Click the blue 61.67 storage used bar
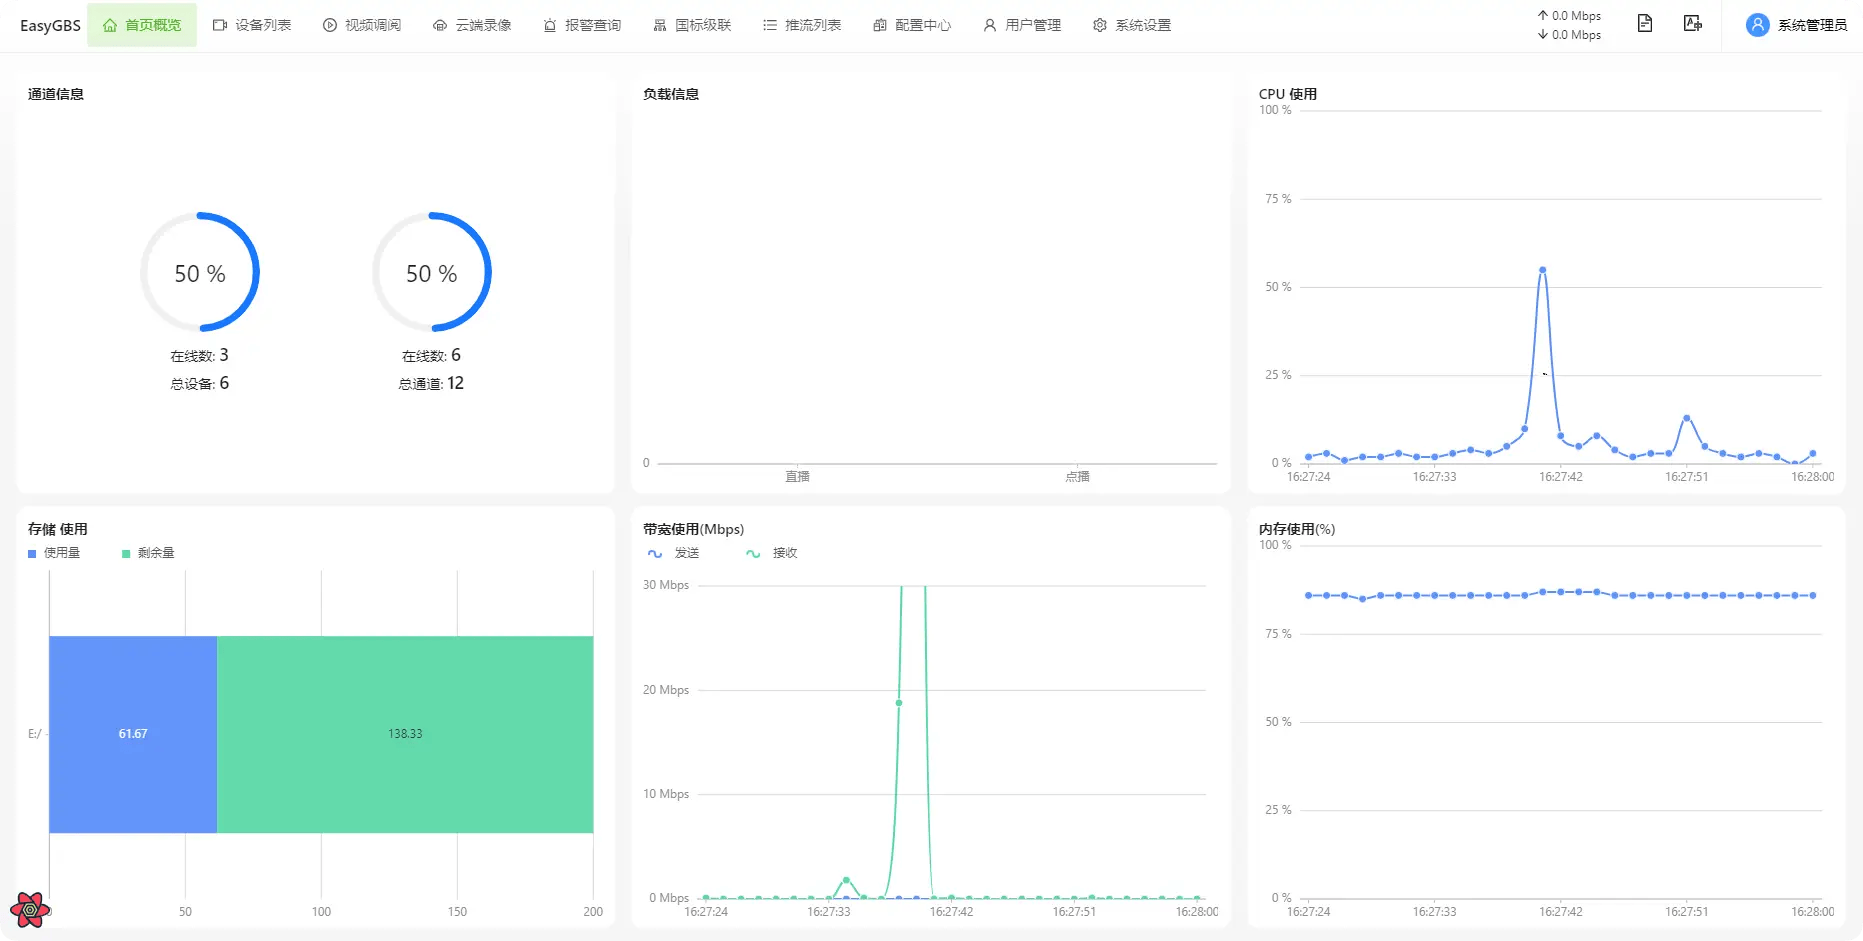The image size is (1863, 941). click(133, 734)
